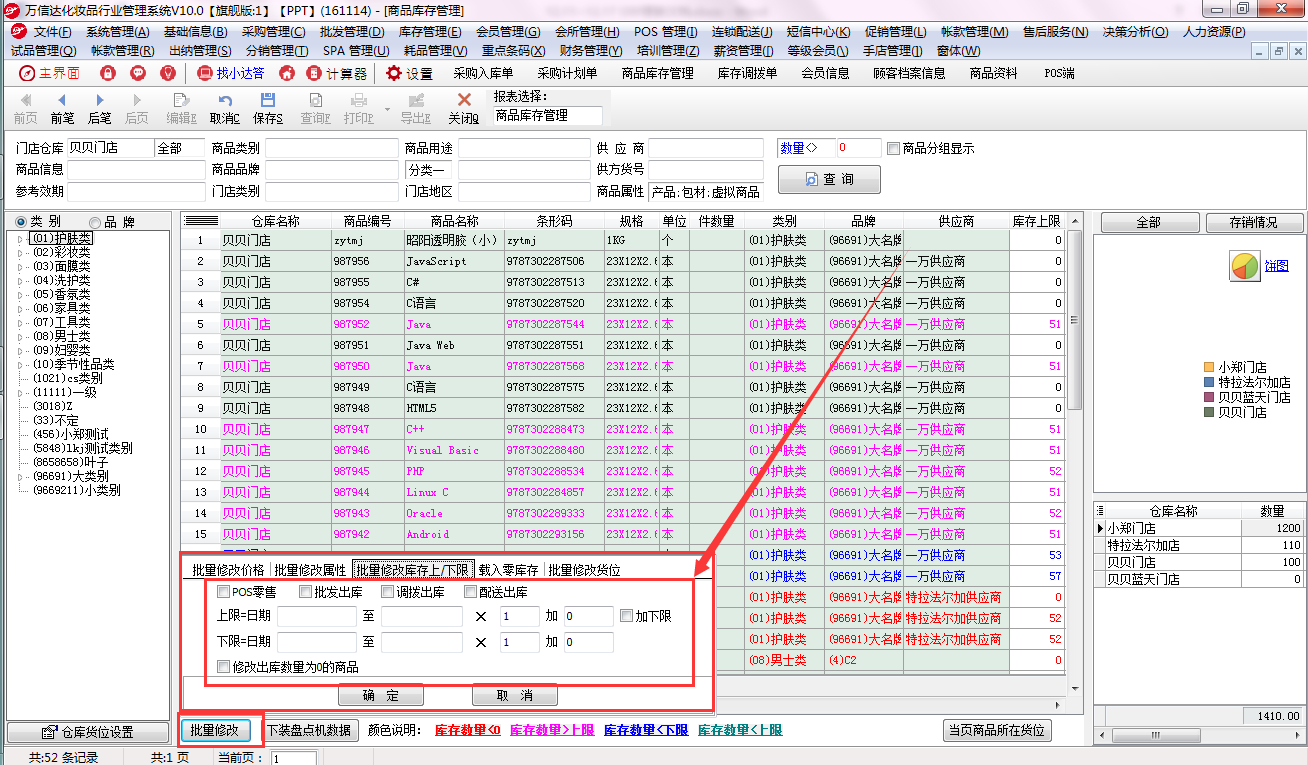The height and width of the screenshot is (765, 1308).
Task: Click the blue 特拉法尔加店 legend swatch
Action: pyautogui.click(x=1209, y=382)
